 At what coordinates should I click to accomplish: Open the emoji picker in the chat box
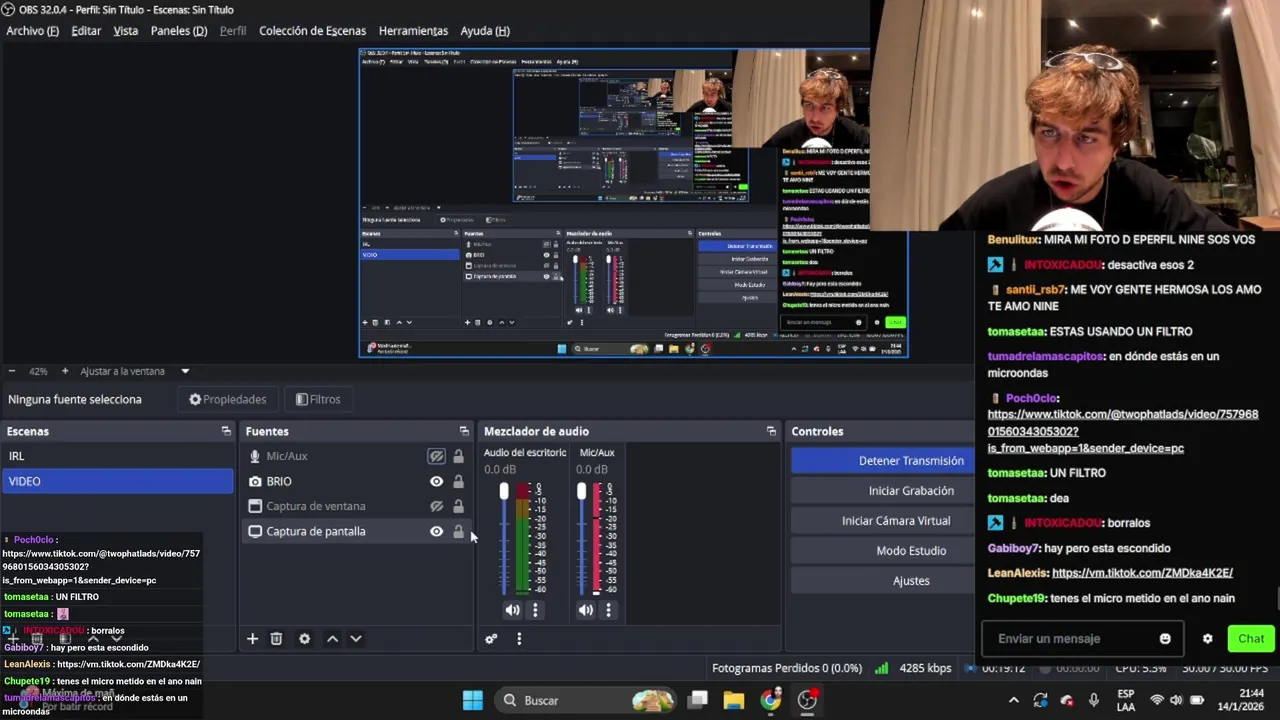click(x=1165, y=639)
